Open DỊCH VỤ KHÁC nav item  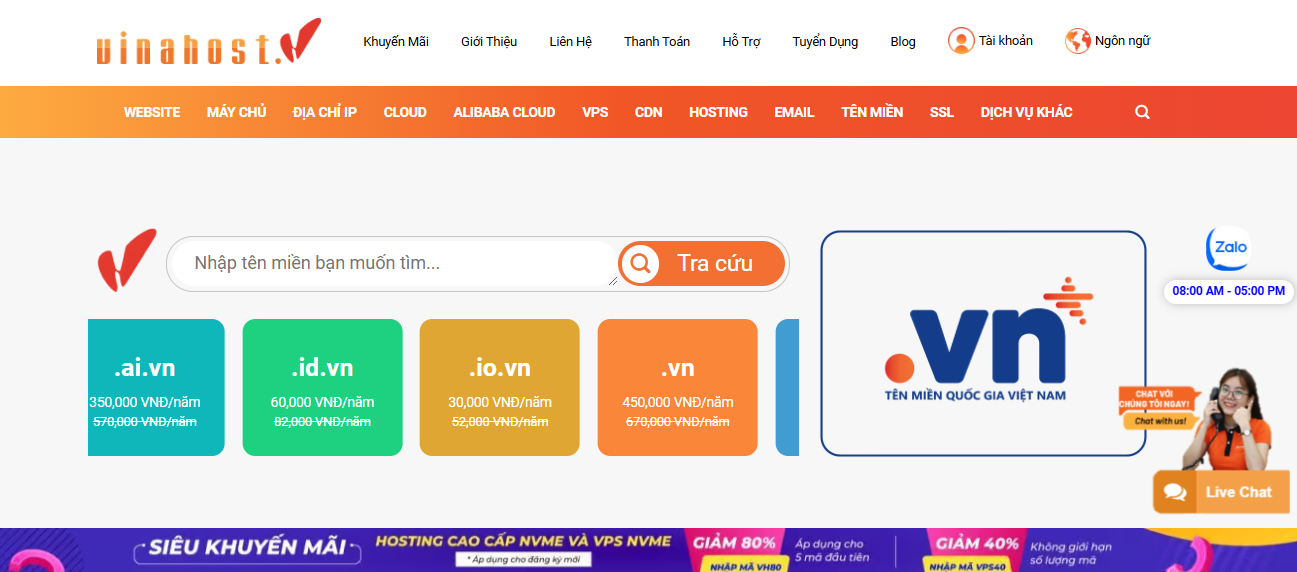[1026, 112]
